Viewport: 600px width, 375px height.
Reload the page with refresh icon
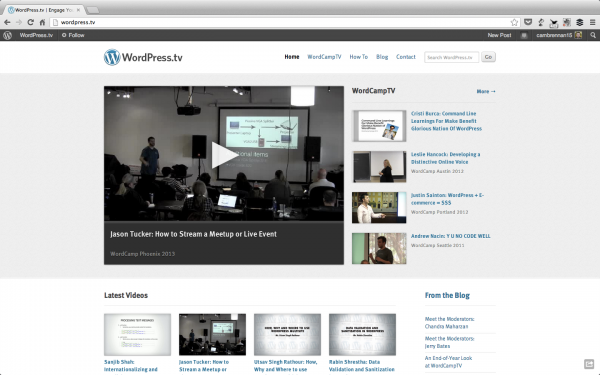click(31, 22)
